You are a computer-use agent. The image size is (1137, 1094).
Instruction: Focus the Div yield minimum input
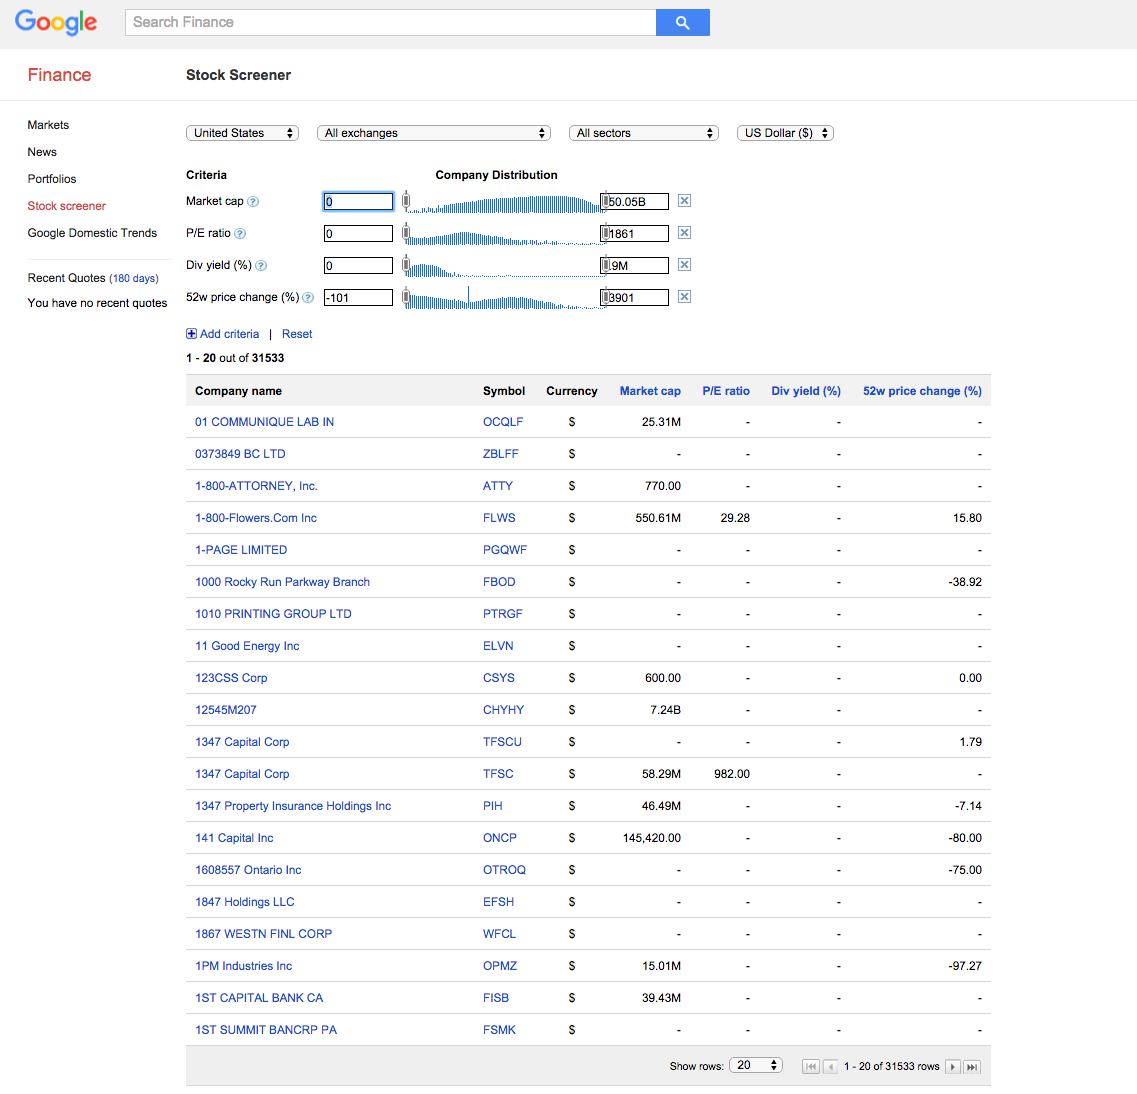pyautogui.click(x=358, y=265)
